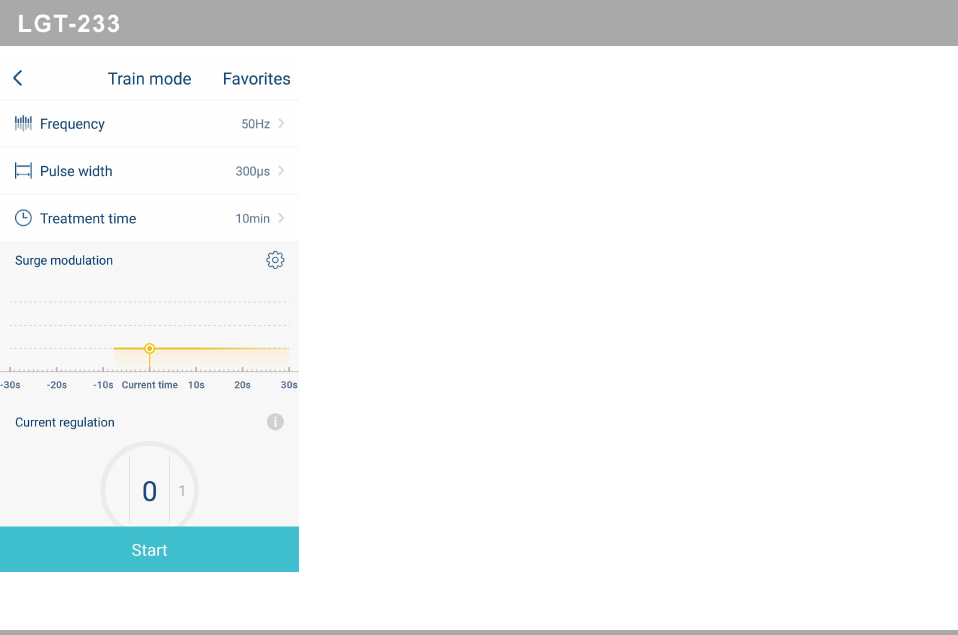Click the -10s axis label
Screen dimensions: 958x635
103,385
